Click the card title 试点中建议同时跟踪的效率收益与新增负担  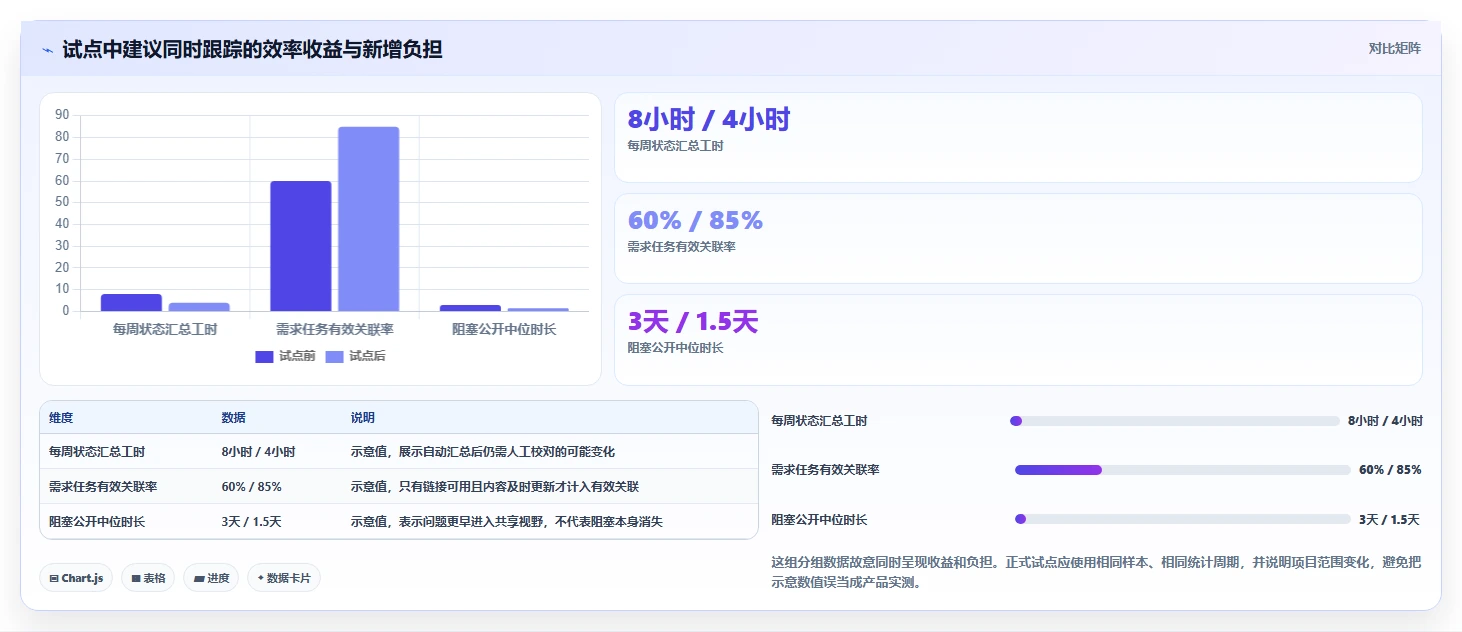pos(252,49)
